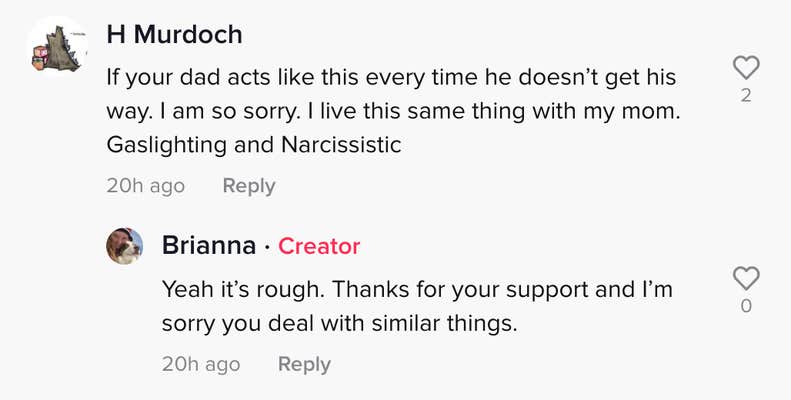Screen dimensions: 791x400
Task: Open Brianna's dog avatar photo
Action: coord(125,245)
